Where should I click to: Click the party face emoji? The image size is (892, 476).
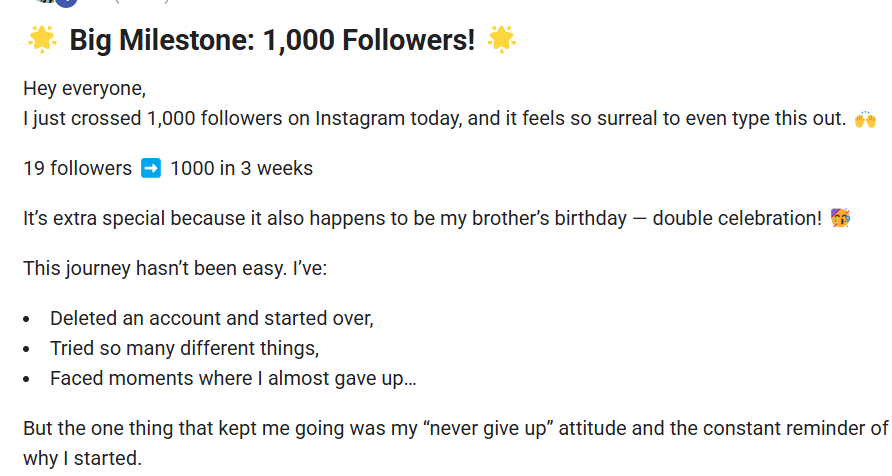point(841,218)
